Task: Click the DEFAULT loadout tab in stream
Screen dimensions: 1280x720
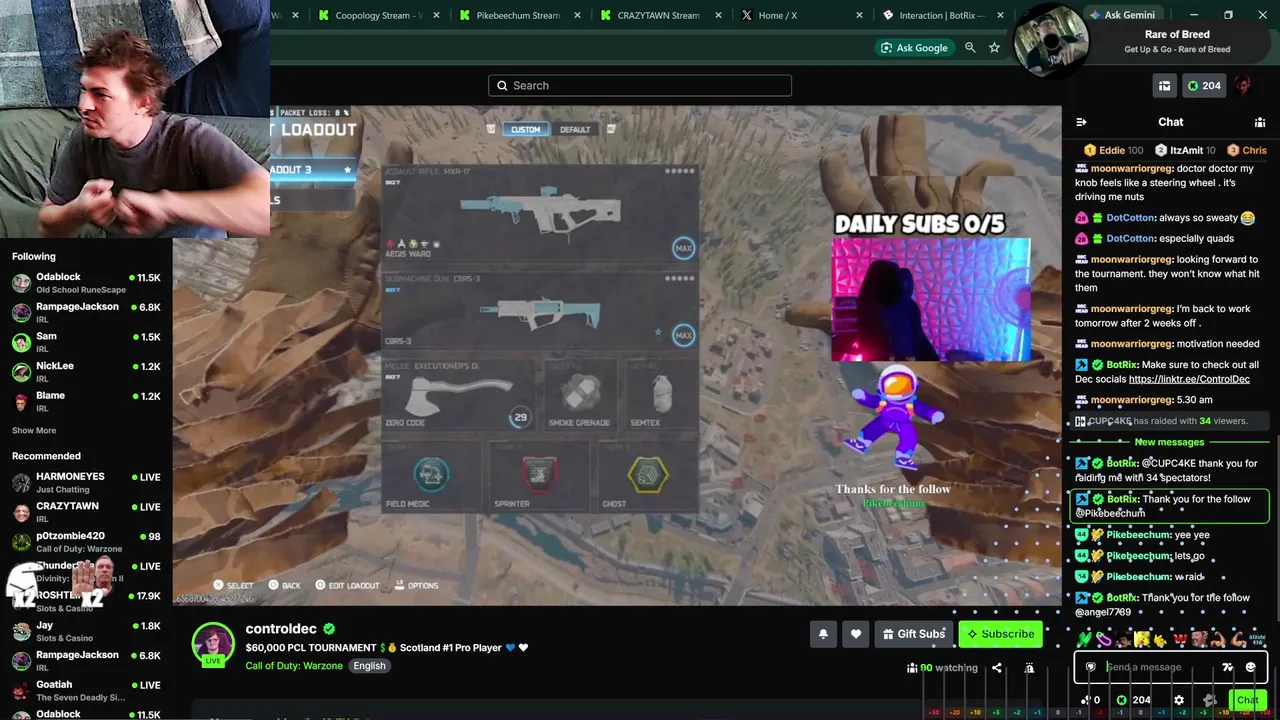Action: pyautogui.click(x=575, y=129)
